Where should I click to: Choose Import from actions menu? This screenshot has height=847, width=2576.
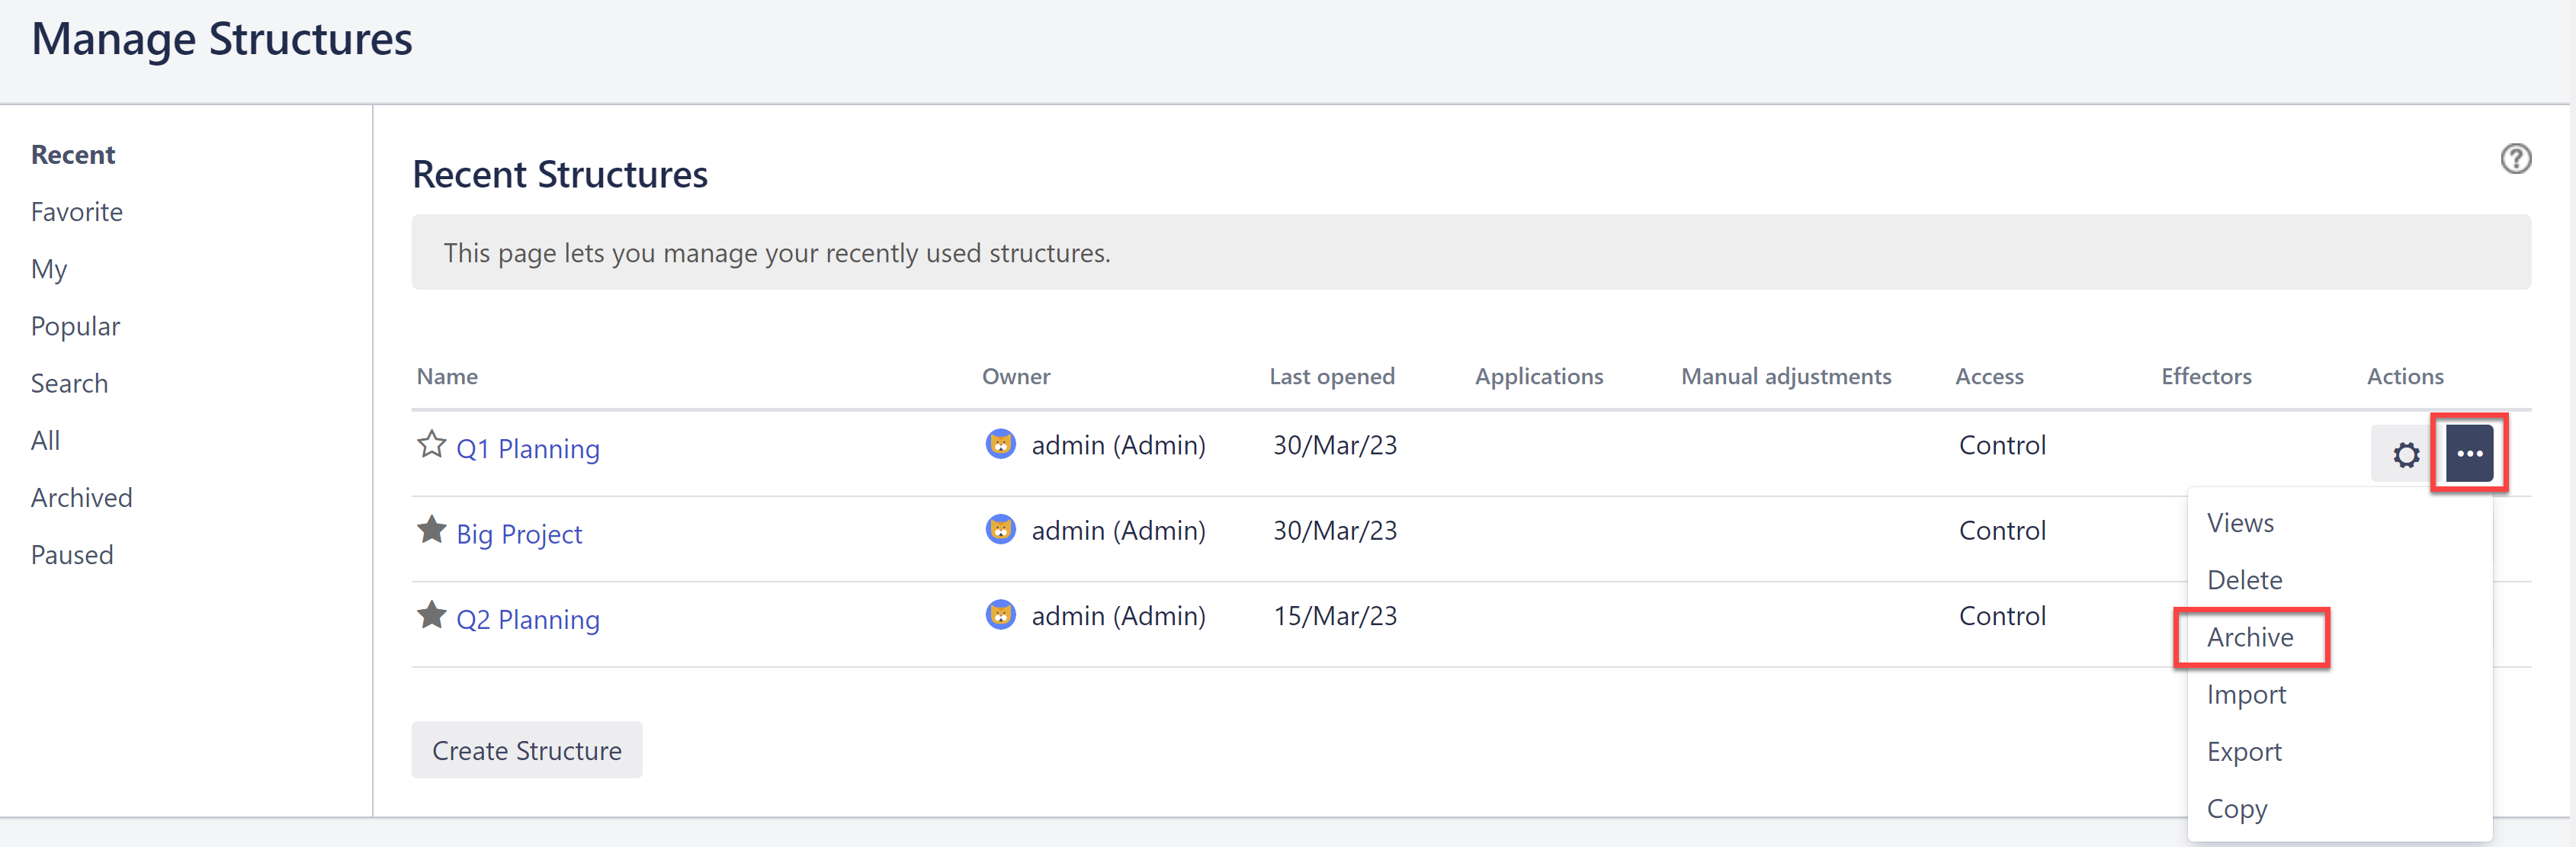click(2246, 695)
